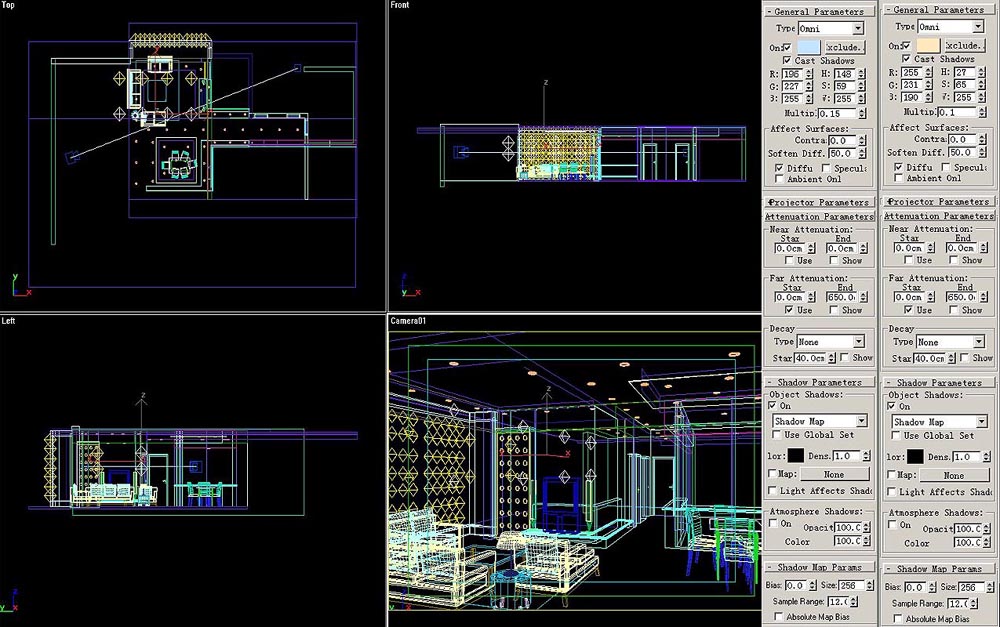Click the Front viewport label
The height and width of the screenshot is (627, 1000).
pos(400,5)
